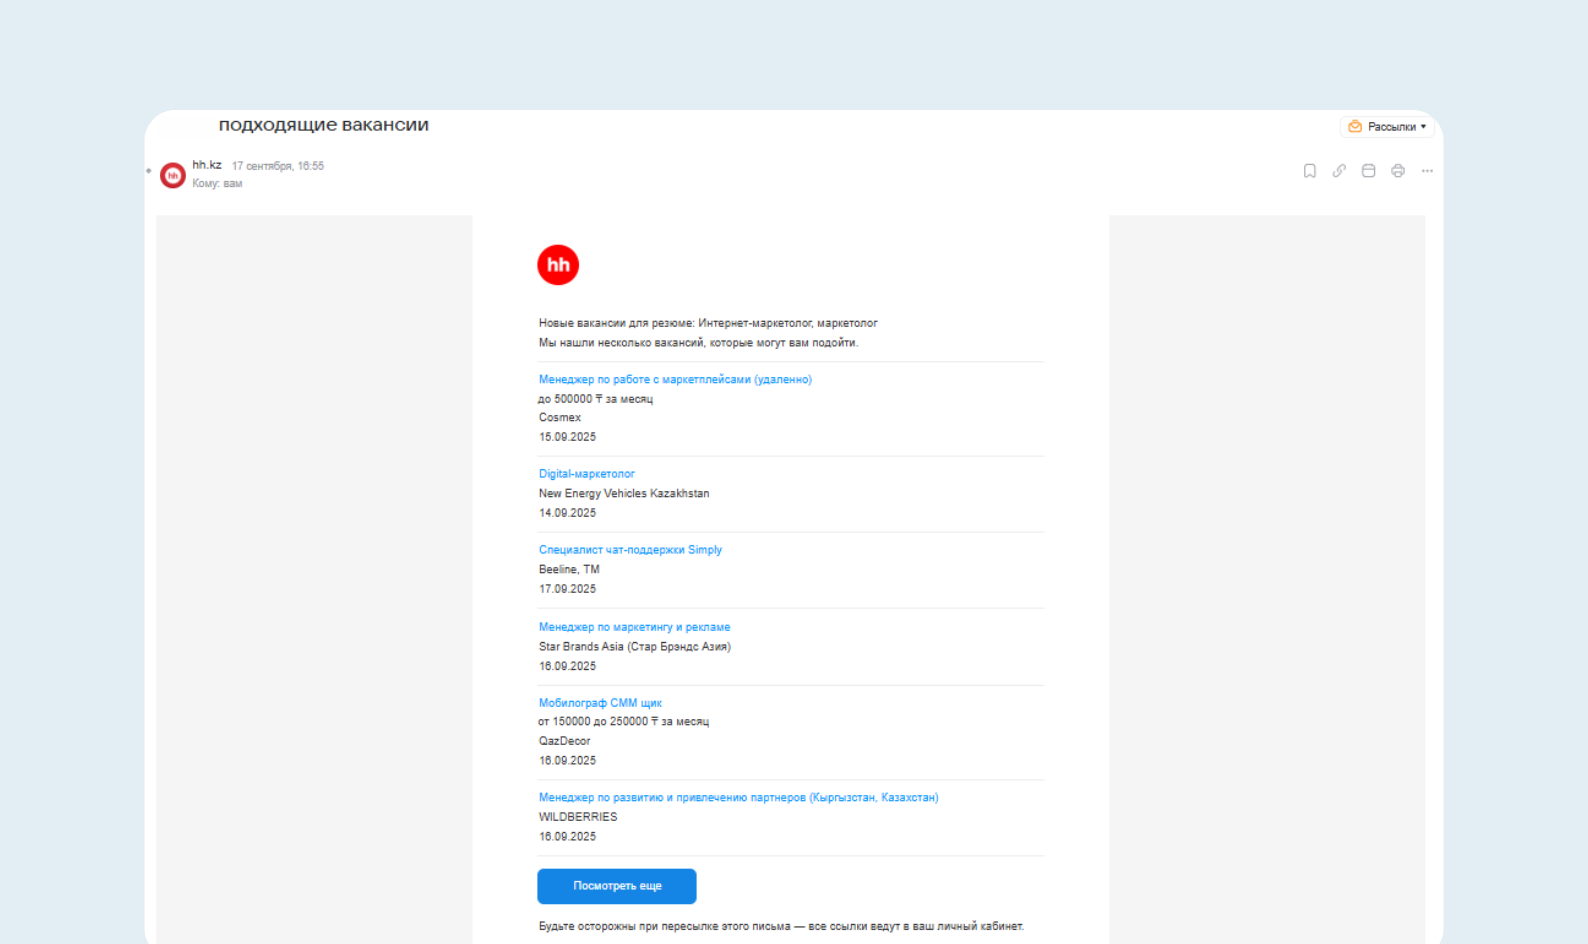This screenshot has width=1588, height=944.
Task: Open vacancy Менеджер по работе с маркетплейсами
Action: pyautogui.click(x=675, y=380)
